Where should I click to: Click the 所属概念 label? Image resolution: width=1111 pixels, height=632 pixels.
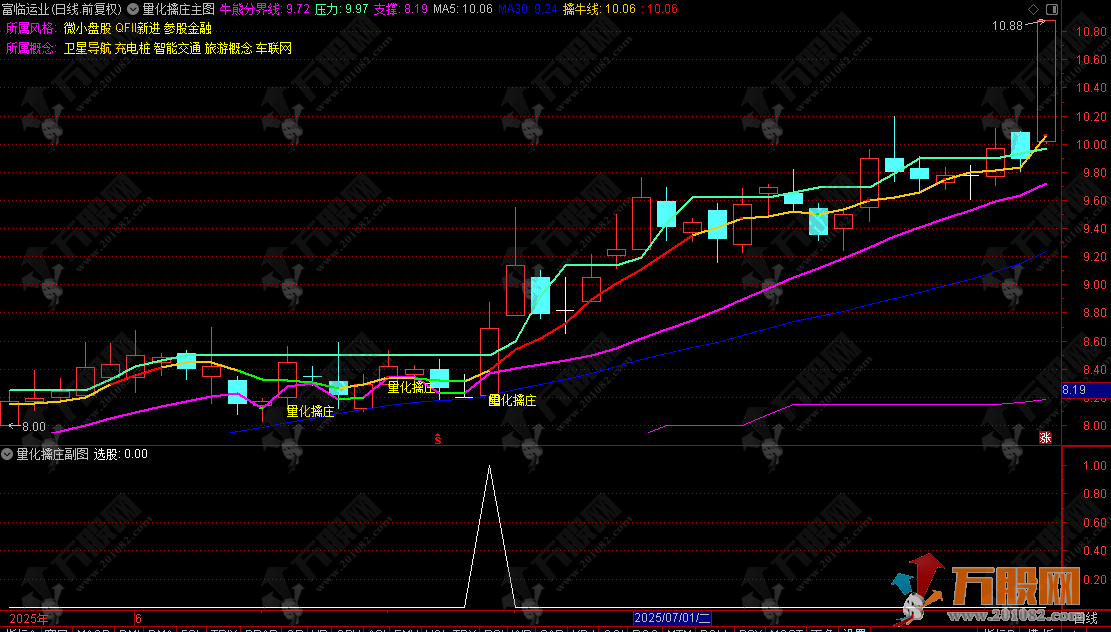(x=31, y=48)
